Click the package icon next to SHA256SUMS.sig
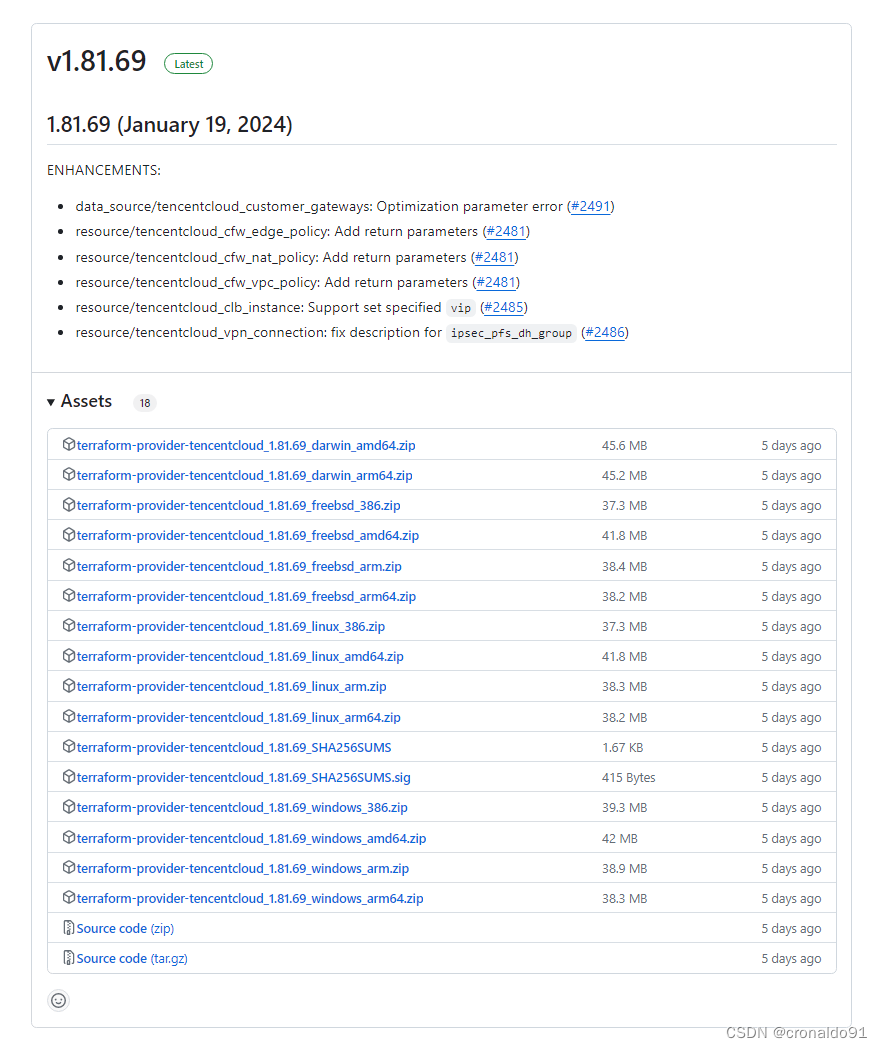 68,777
